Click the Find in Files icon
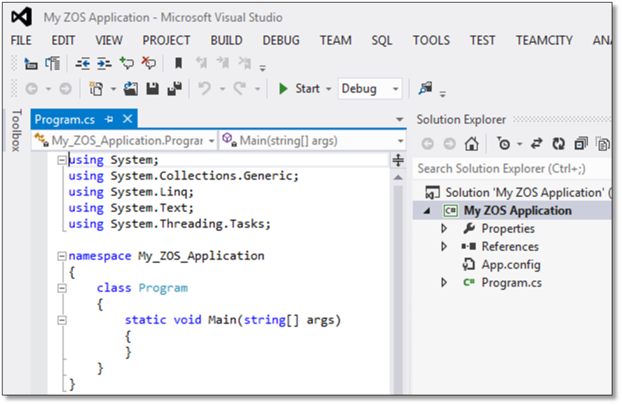The width and height of the screenshot is (622, 405). [x=425, y=88]
